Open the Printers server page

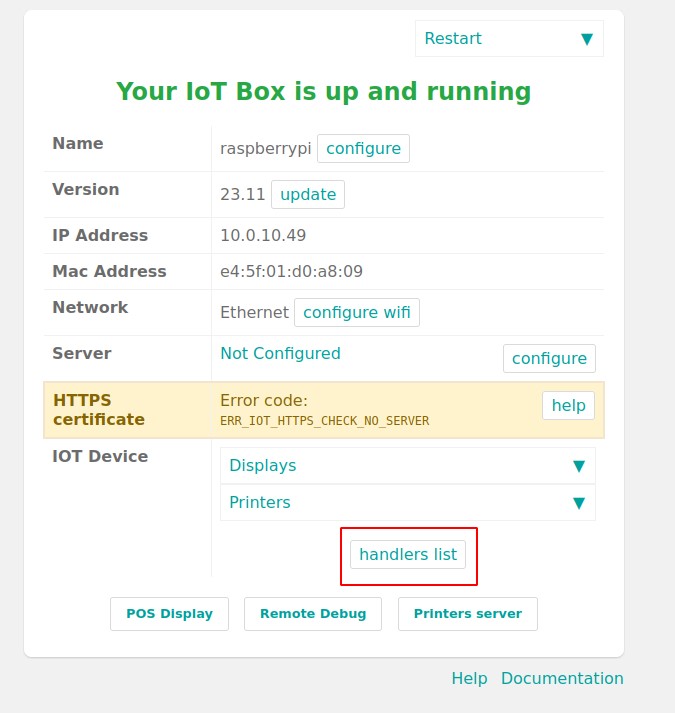tap(468, 614)
